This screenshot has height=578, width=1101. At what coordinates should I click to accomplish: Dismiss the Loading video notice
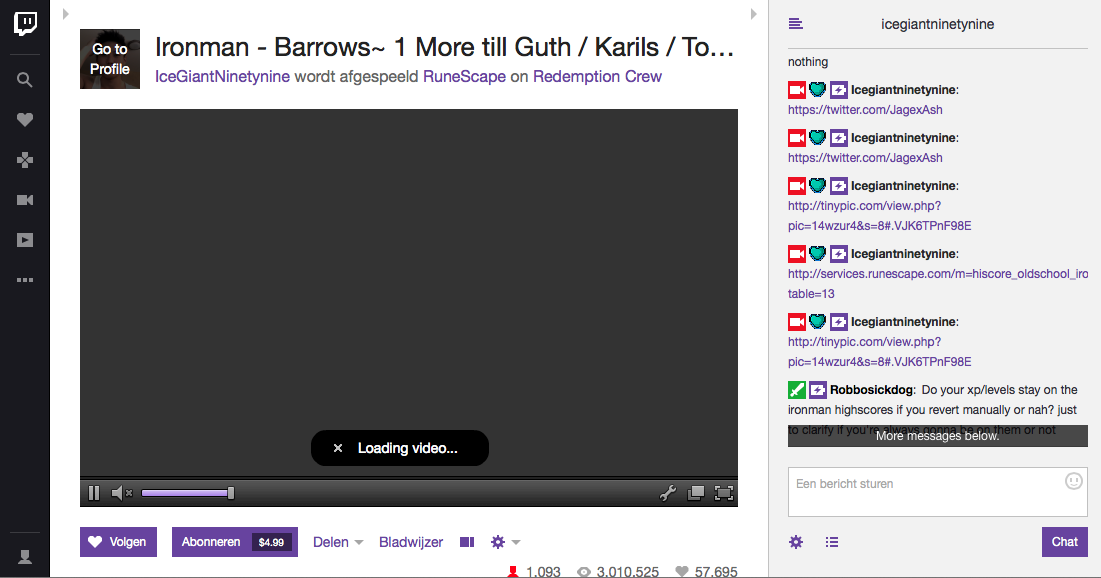pyautogui.click(x=338, y=448)
